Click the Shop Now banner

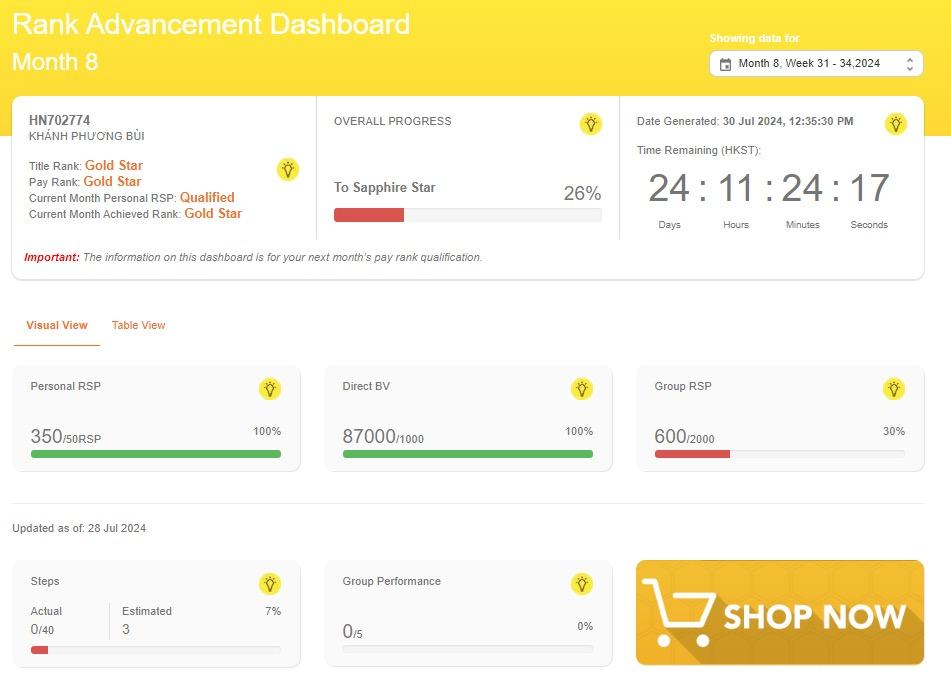[x=780, y=612]
